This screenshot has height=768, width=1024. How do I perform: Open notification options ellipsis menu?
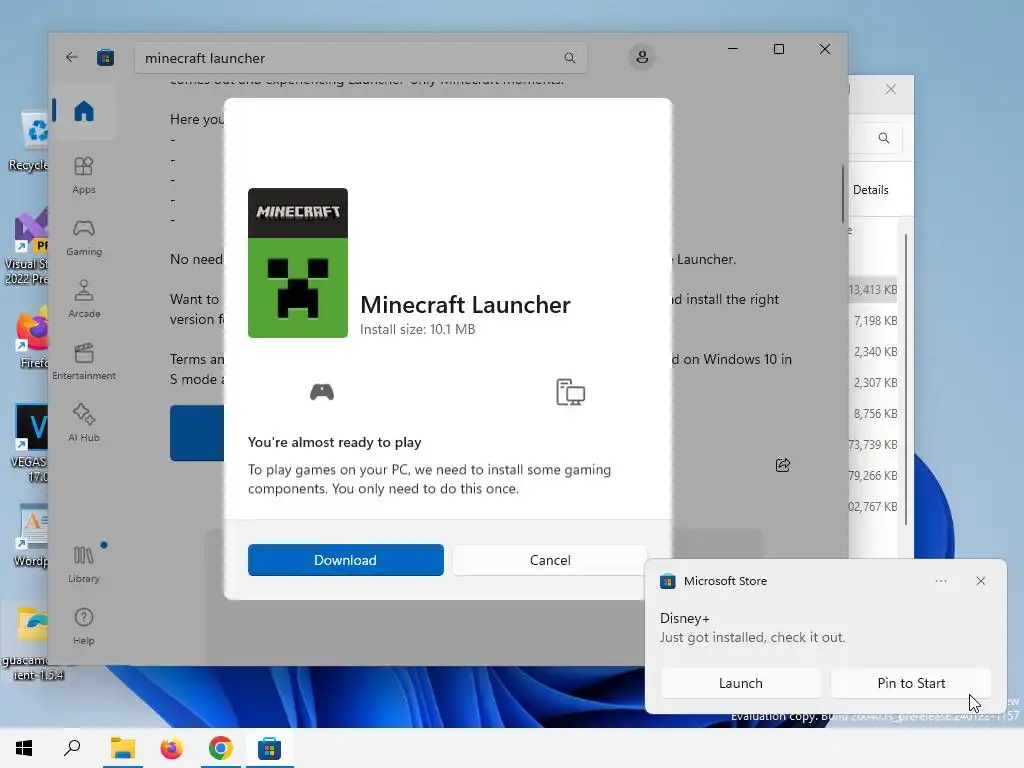pyautogui.click(x=940, y=581)
